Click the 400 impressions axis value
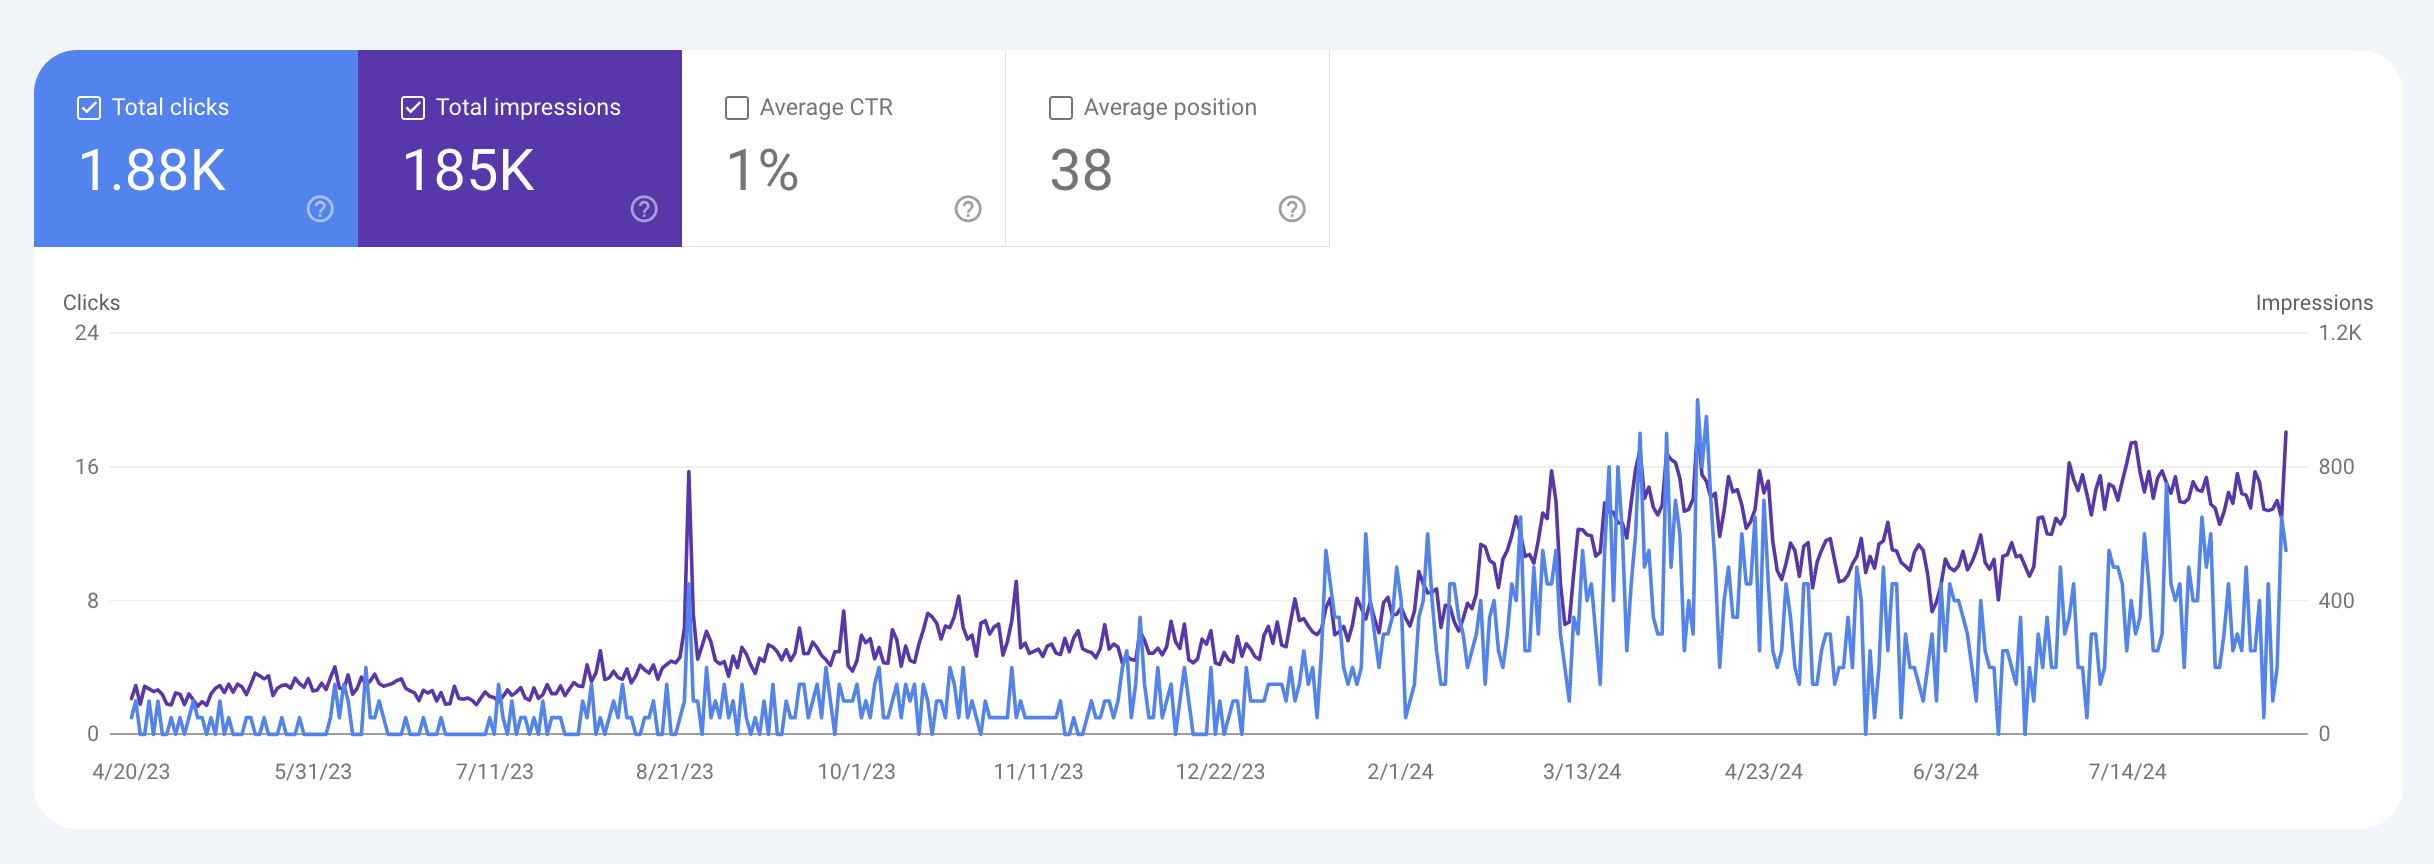The image size is (2434, 864). (x=2336, y=601)
